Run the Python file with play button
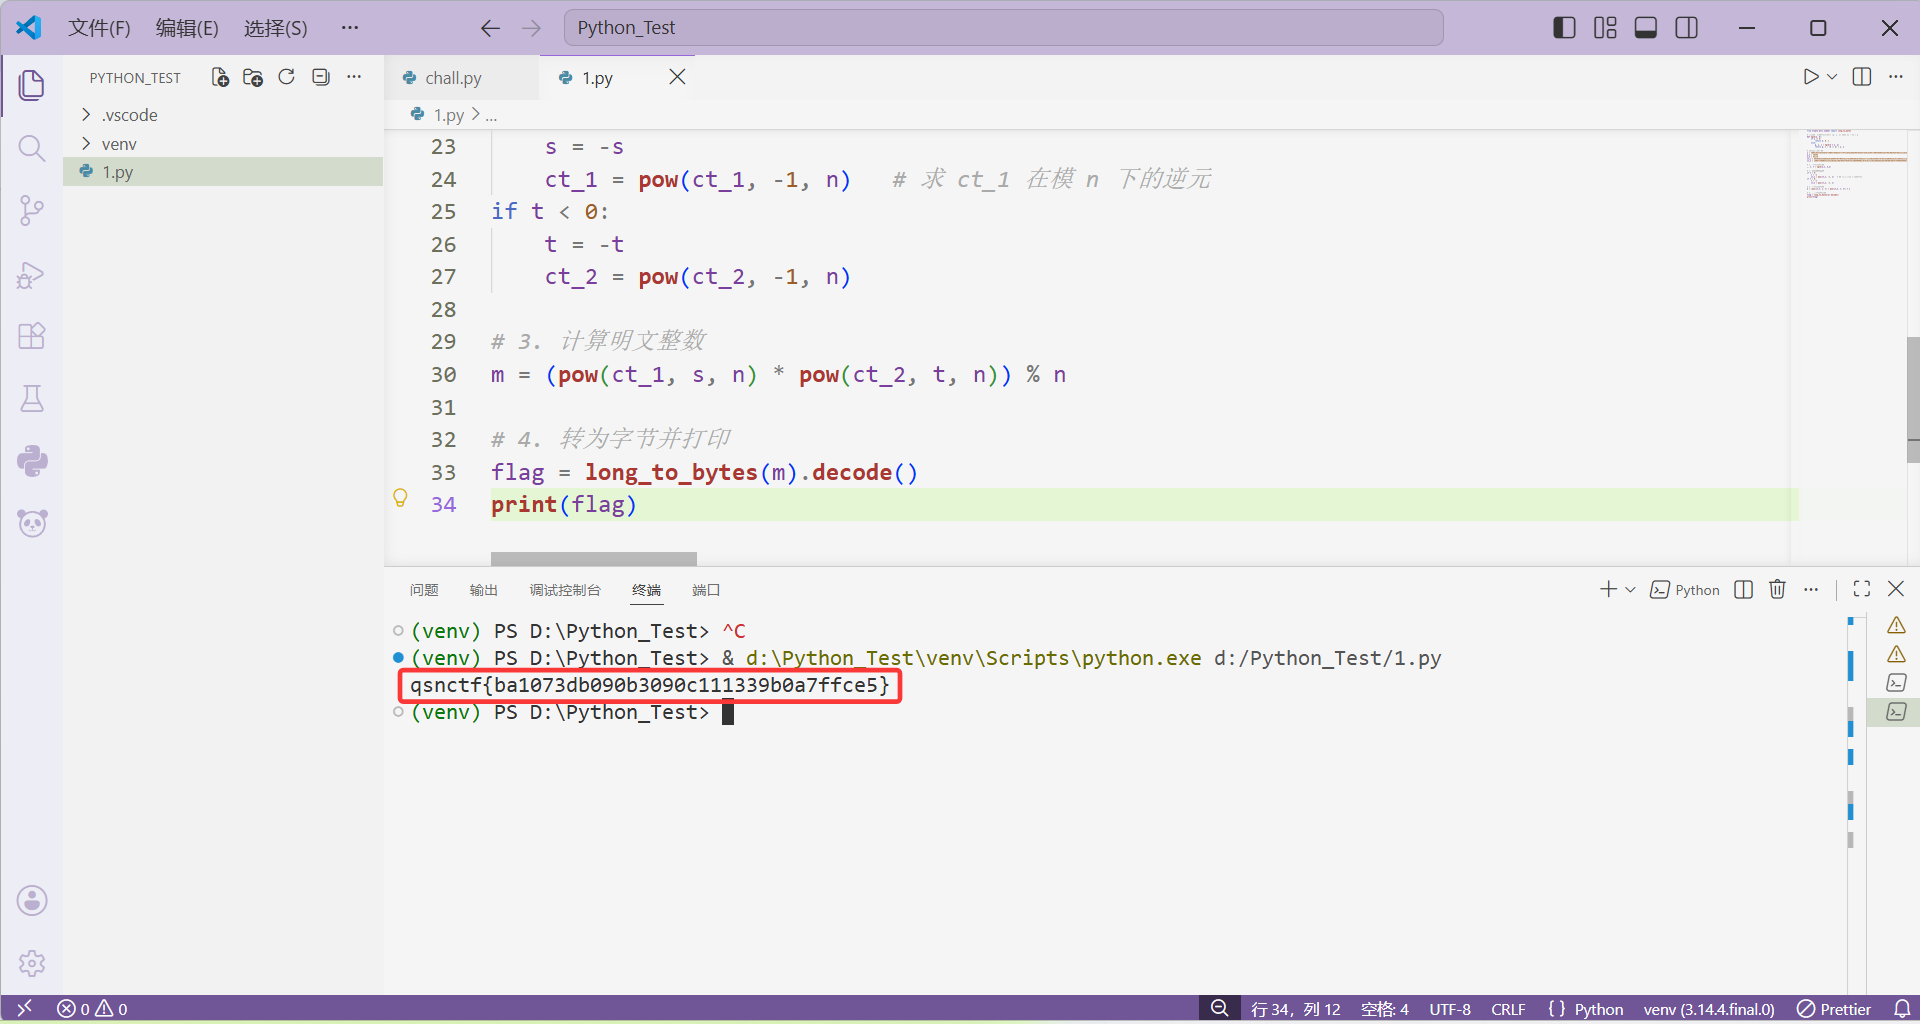Viewport: 1920px width, 1024px height. tap(1810, 77)
